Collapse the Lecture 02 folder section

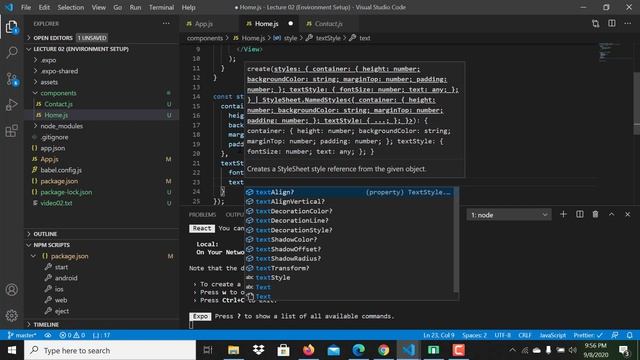click(101, 49)
